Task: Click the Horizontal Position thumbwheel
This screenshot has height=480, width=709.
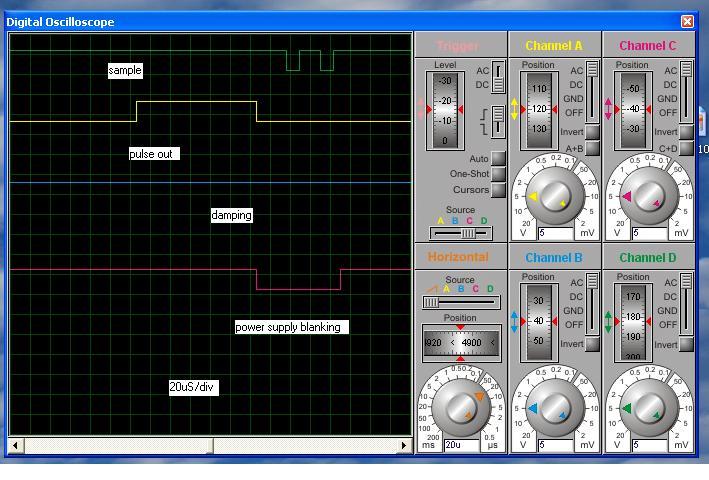Action: (461, 343)
